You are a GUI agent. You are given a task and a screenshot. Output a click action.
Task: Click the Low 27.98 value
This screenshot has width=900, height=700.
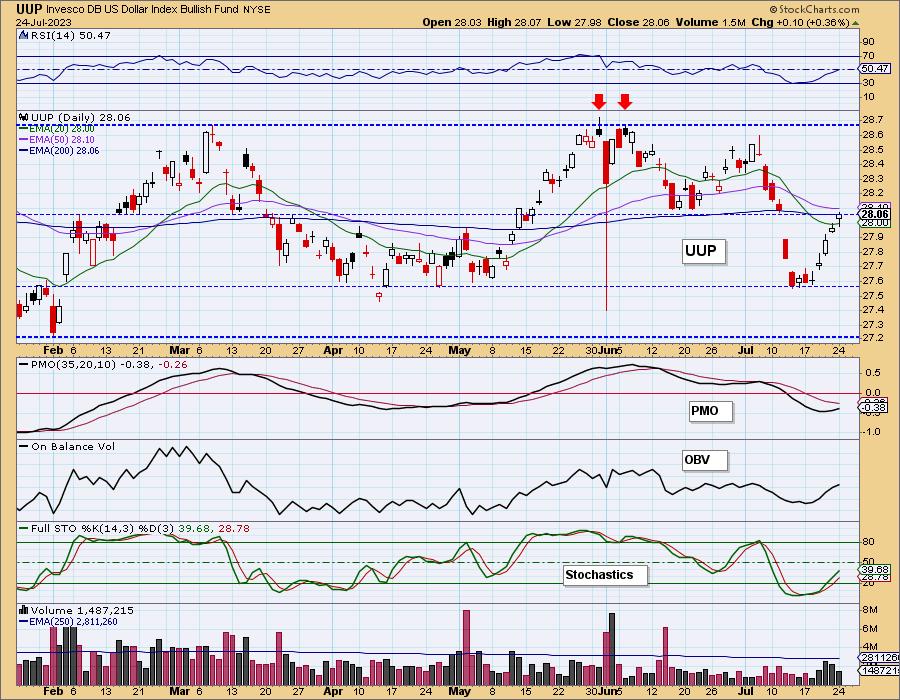click(x=574, y=22)
